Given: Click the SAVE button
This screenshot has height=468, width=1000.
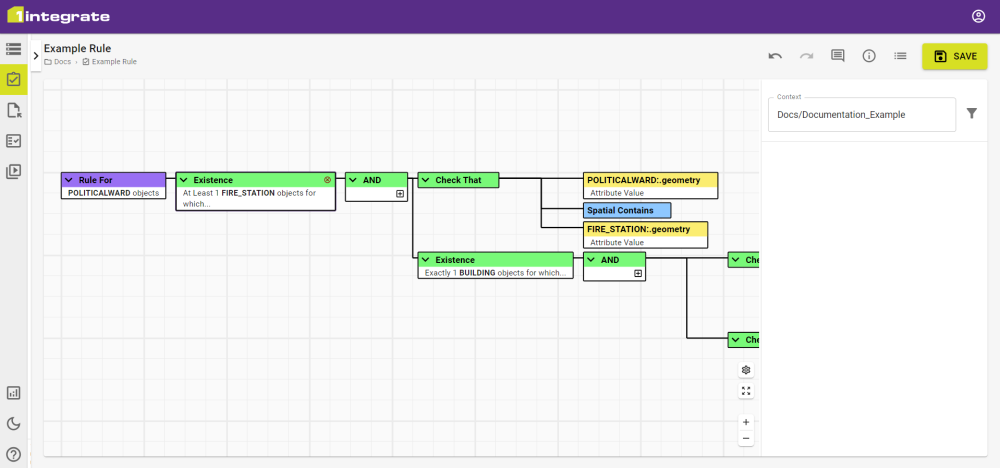Looking at the screenshot, I should [954, 56].
